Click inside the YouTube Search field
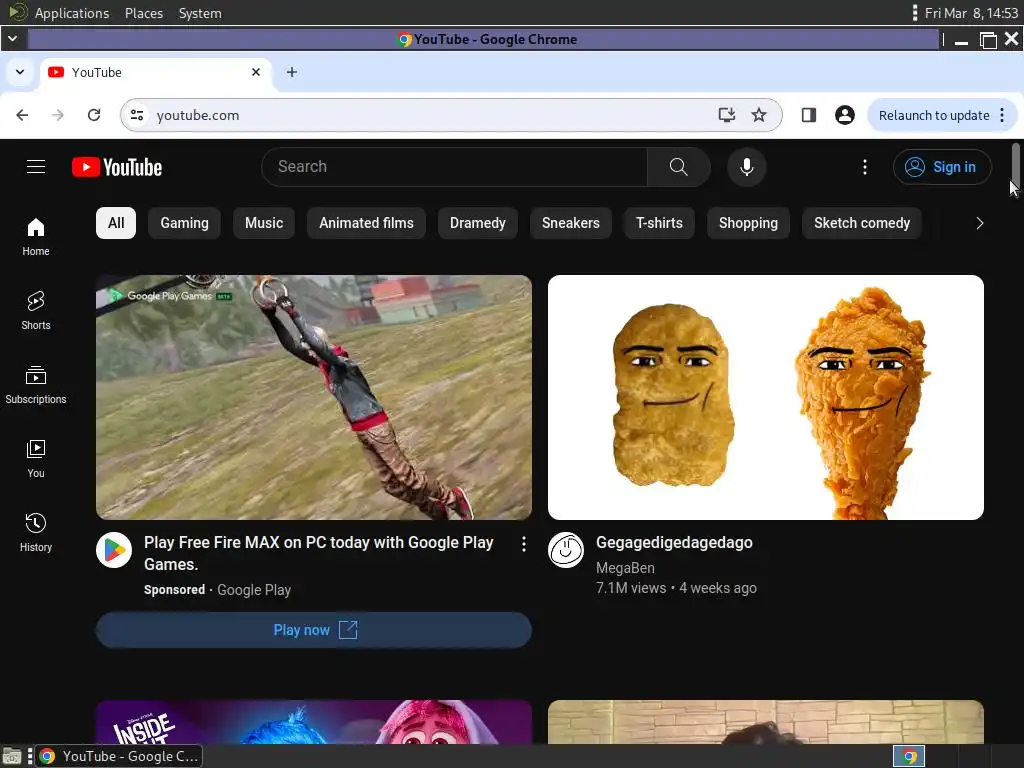The width and height of the screenshot is (1024, 768). point(455,167)
